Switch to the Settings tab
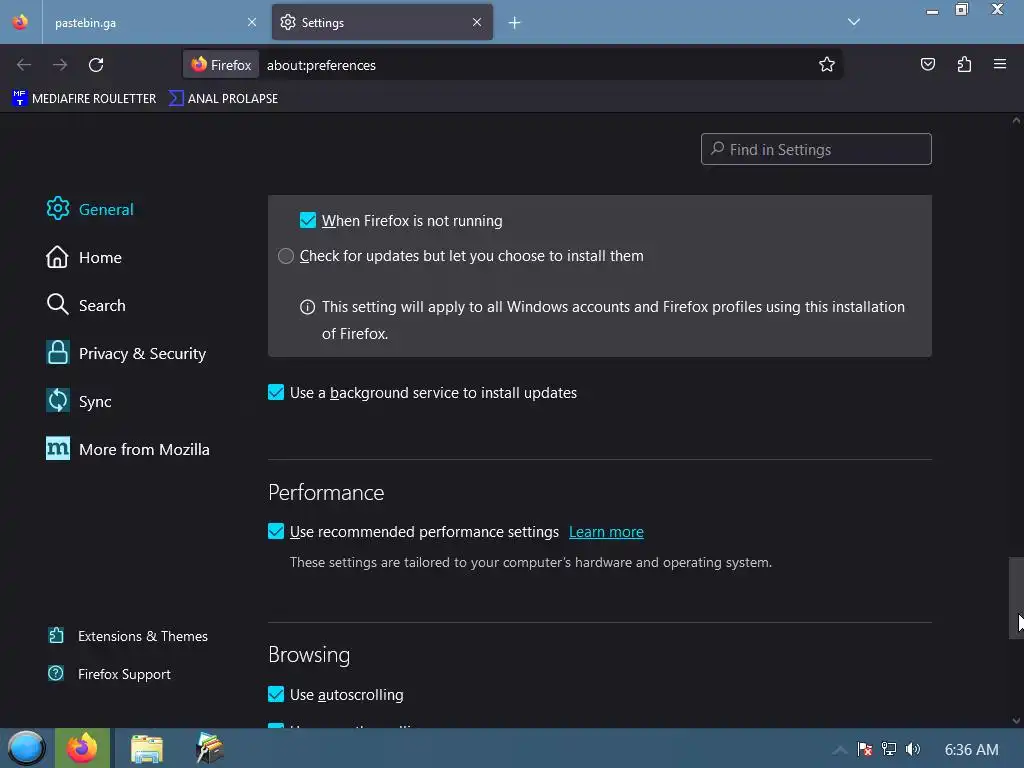Image resolution: width=1024 pixels, height=768 pixels. tap(382, 22)
